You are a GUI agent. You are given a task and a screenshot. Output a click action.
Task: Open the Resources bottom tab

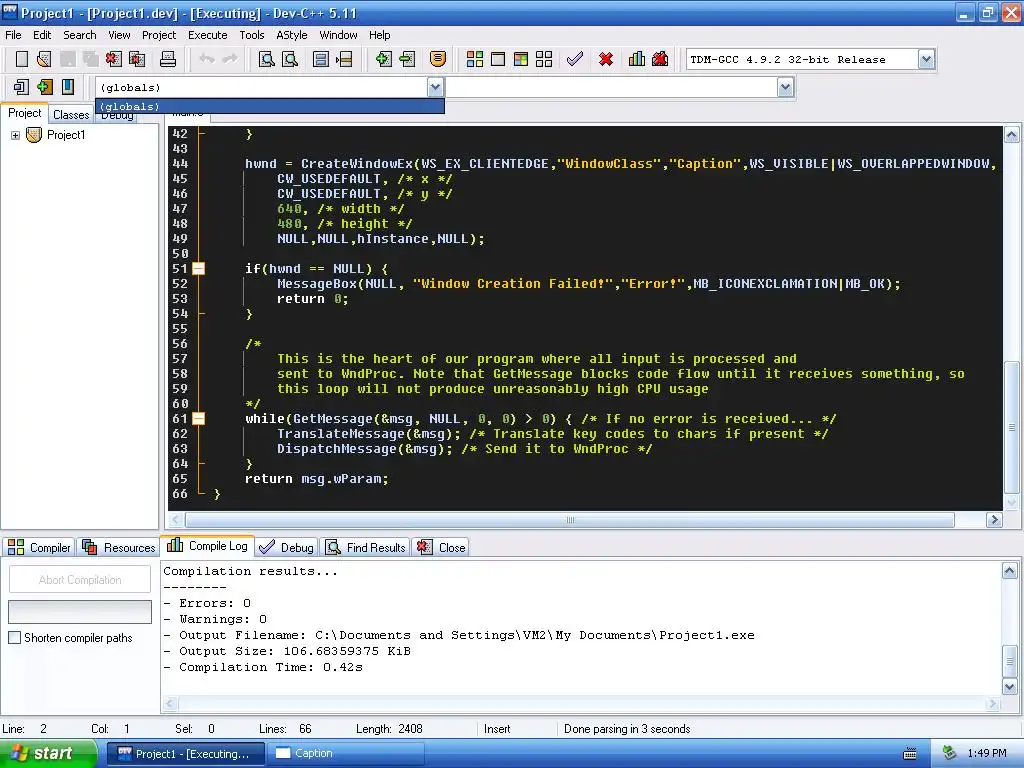point(119,547)
